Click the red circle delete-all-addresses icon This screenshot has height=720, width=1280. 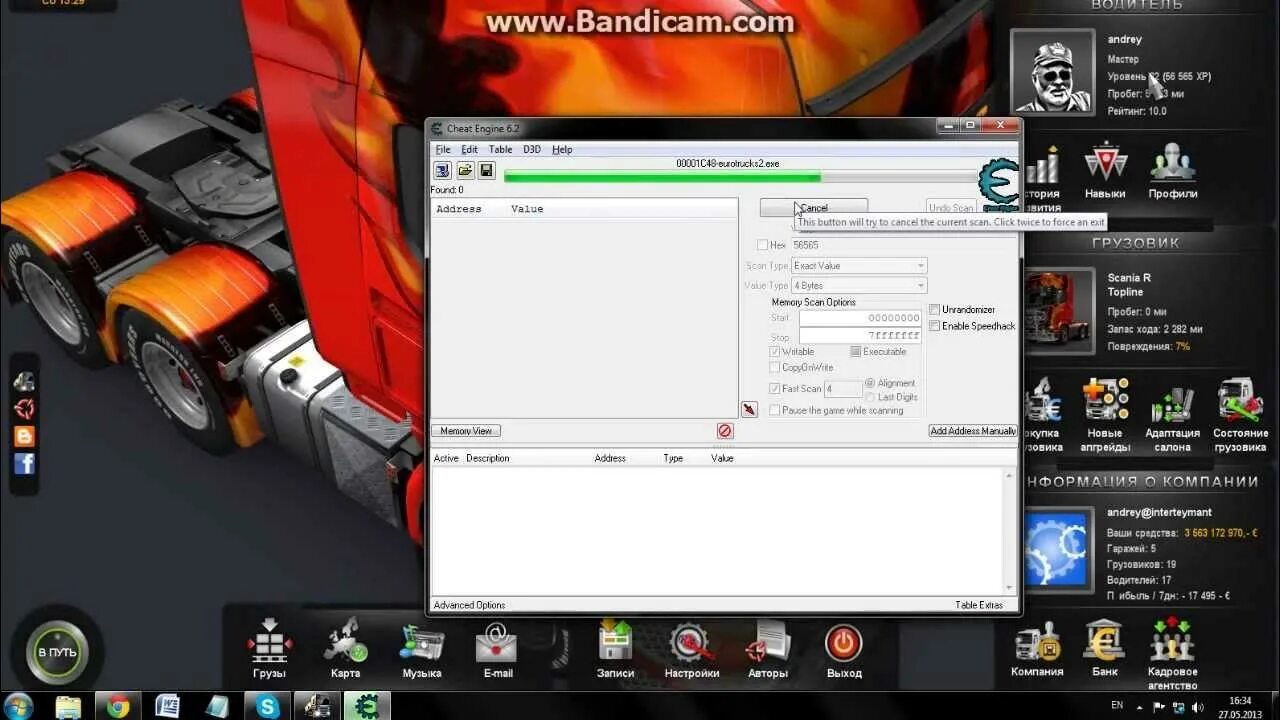pyautogui.click(x=725, y=431)
